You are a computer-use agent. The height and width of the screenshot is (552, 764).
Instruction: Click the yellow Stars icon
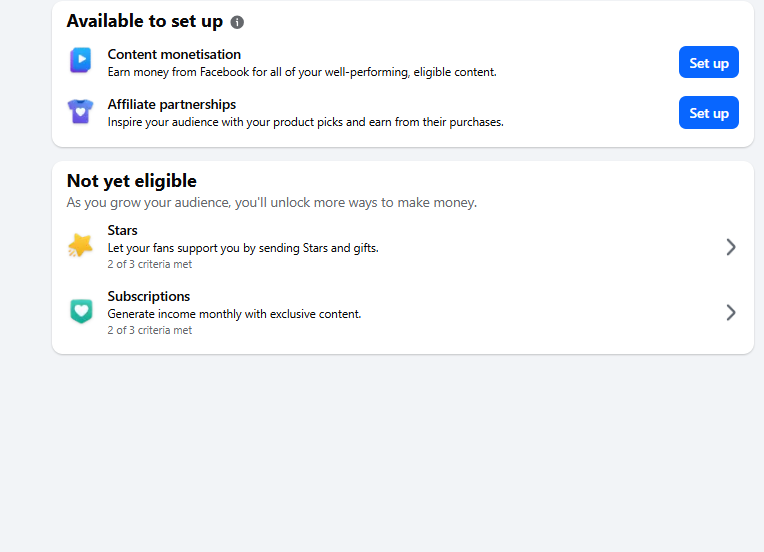80,245
